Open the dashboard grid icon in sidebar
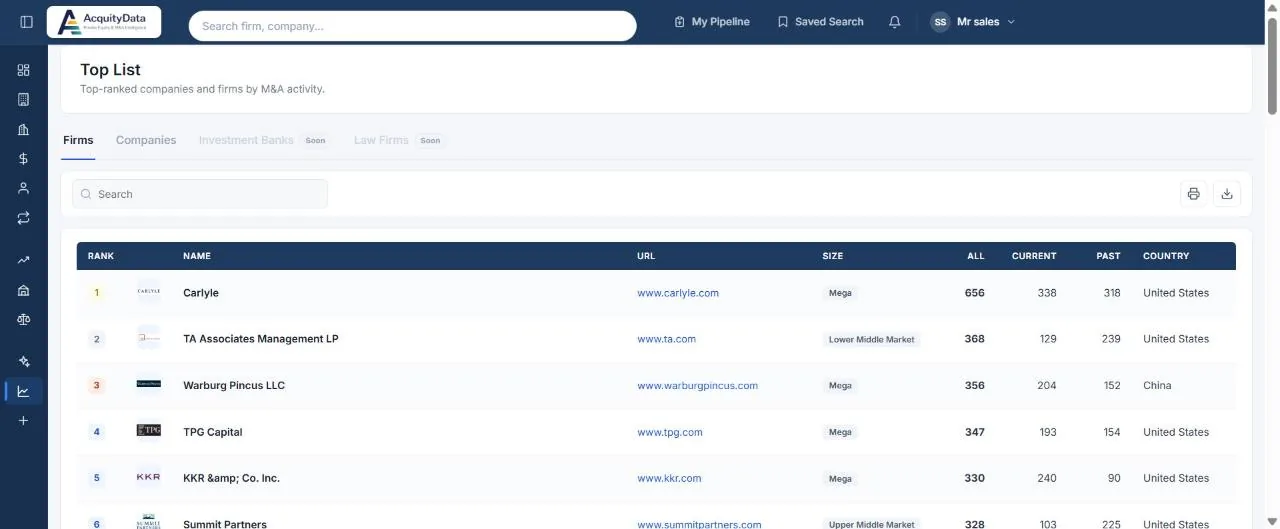The image size is (1280, 529). coord(24,70)
